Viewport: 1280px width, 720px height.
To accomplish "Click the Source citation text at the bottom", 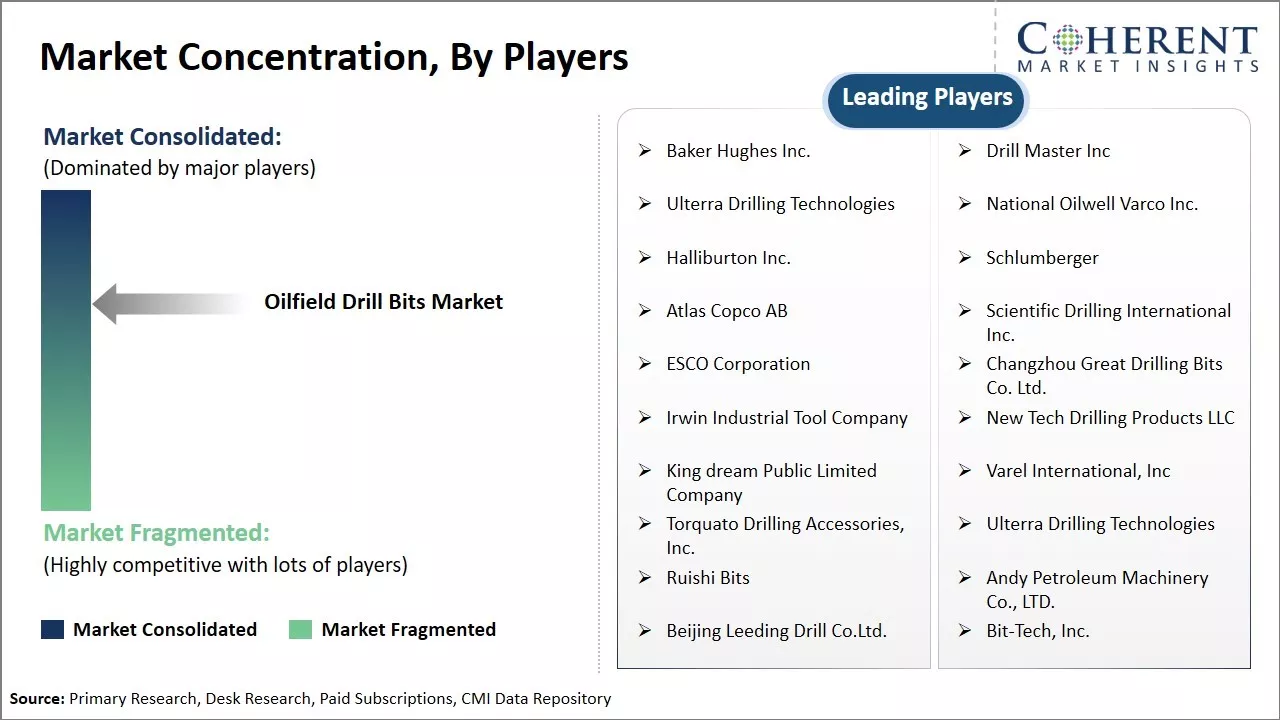I will click(310, 699).
